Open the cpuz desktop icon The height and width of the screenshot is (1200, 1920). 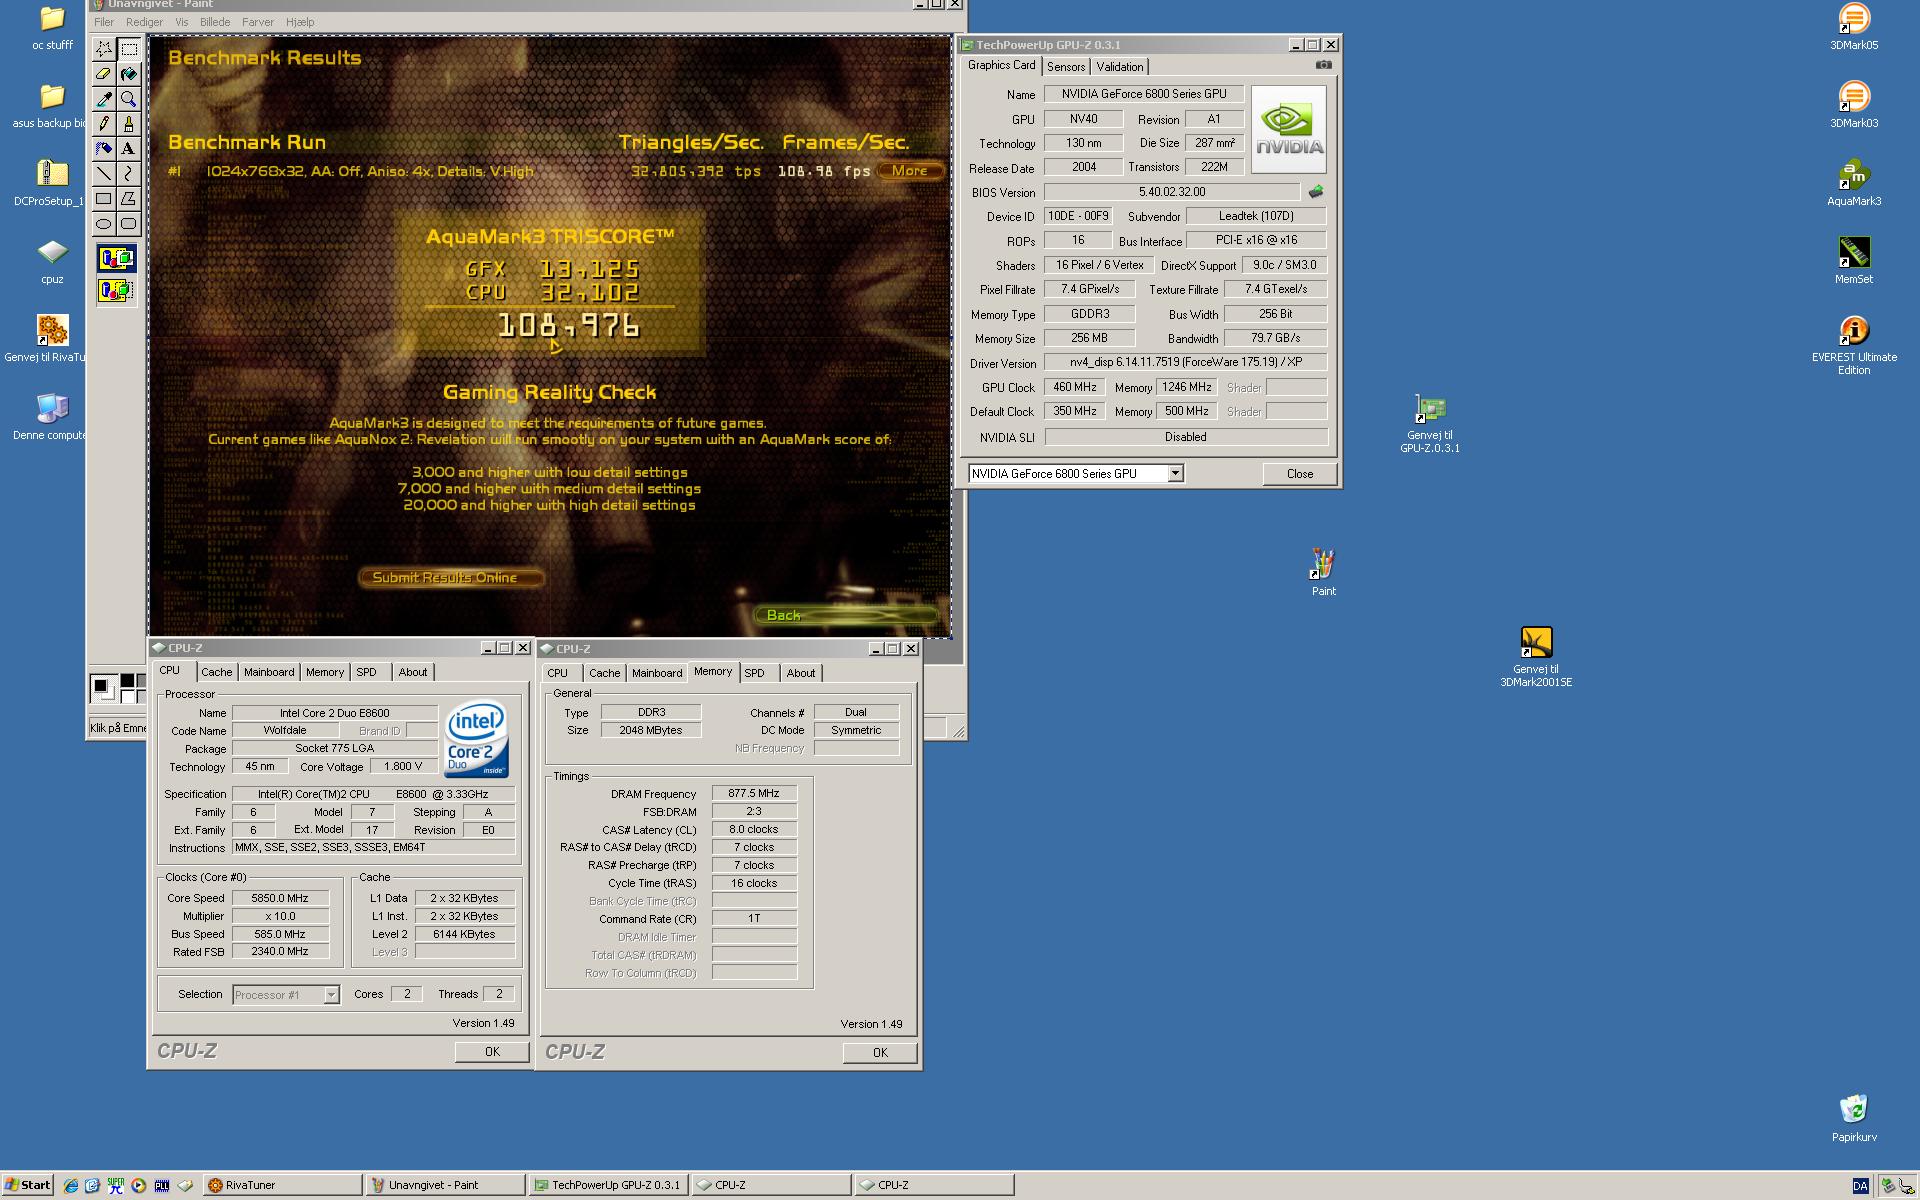tap(52, 262)
